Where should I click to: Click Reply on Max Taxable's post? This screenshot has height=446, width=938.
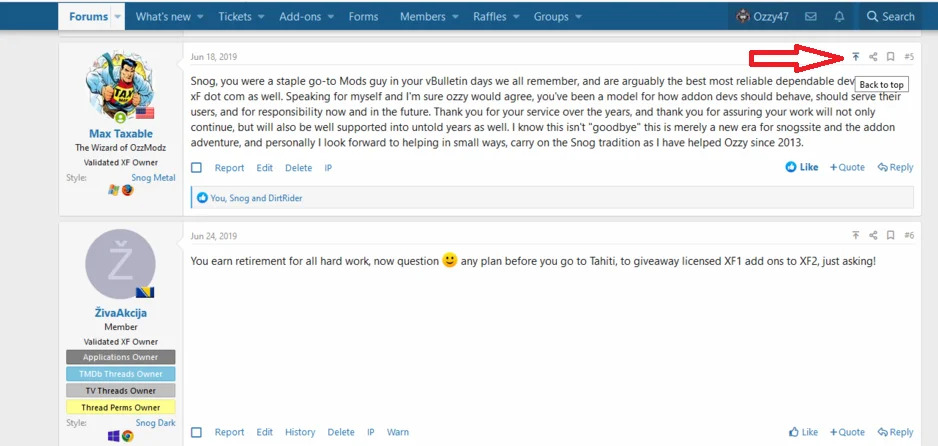(895, 168)
